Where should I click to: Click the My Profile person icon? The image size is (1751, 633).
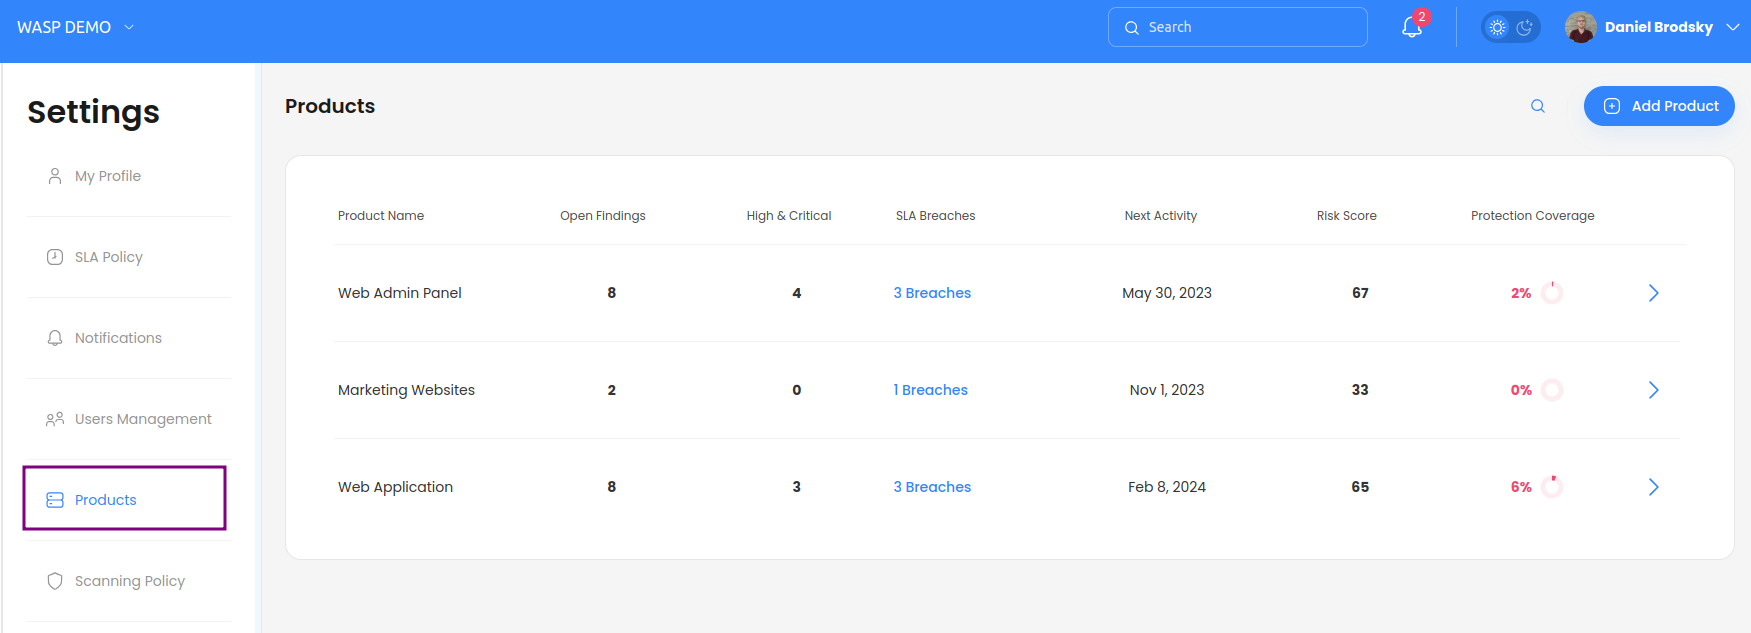[55, 176]
